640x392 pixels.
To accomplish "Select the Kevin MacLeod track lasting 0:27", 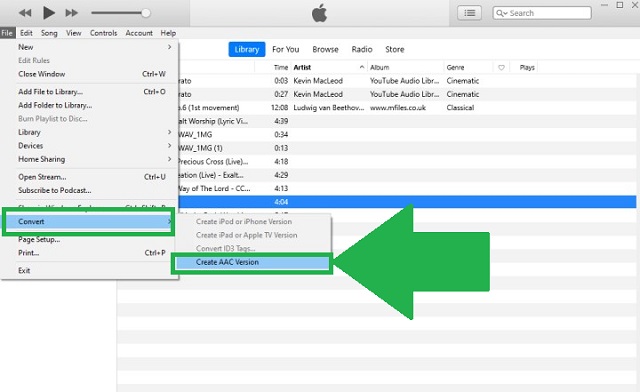I will click(x=407, y=94).
